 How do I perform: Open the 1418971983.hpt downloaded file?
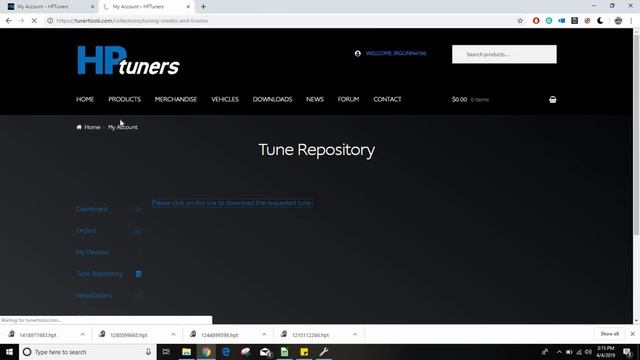[x=38, y=335]
